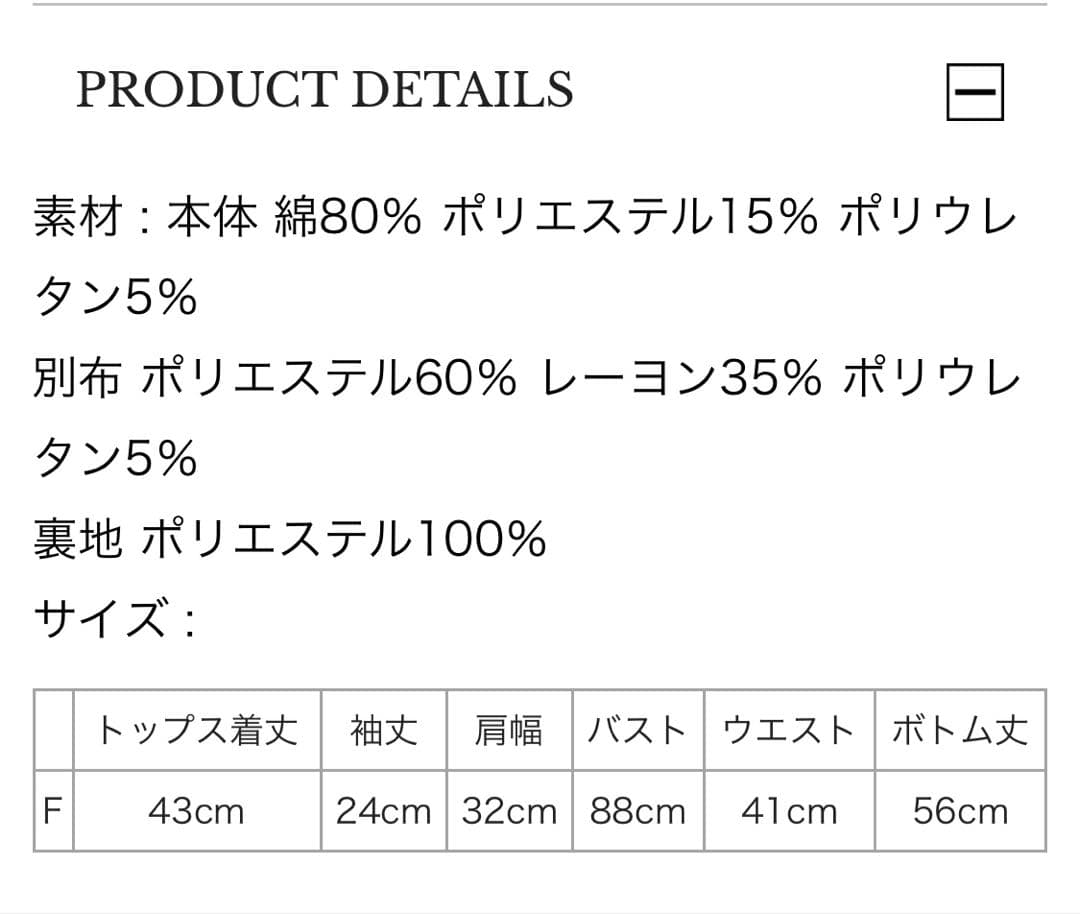Click the 24cm sleeve length cell
This screenshot has height=914, width=1080.
[384, 811]
